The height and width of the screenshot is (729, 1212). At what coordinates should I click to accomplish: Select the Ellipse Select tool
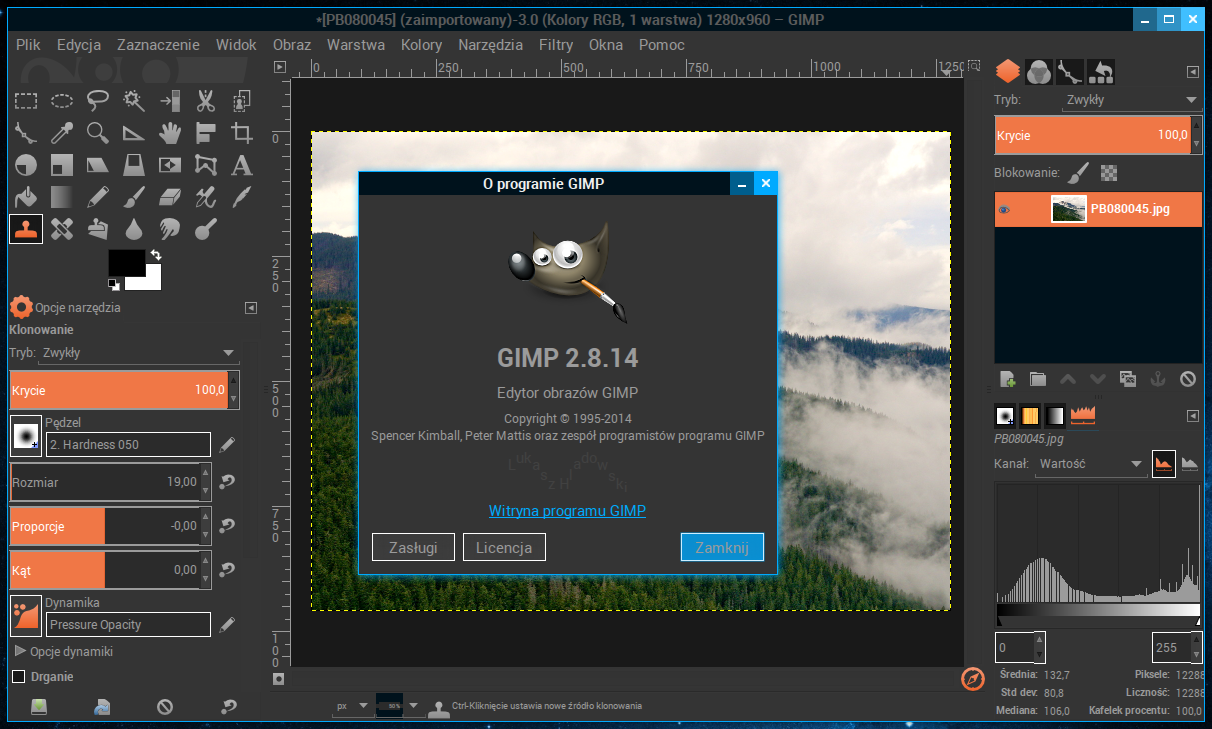pos(62,100)
